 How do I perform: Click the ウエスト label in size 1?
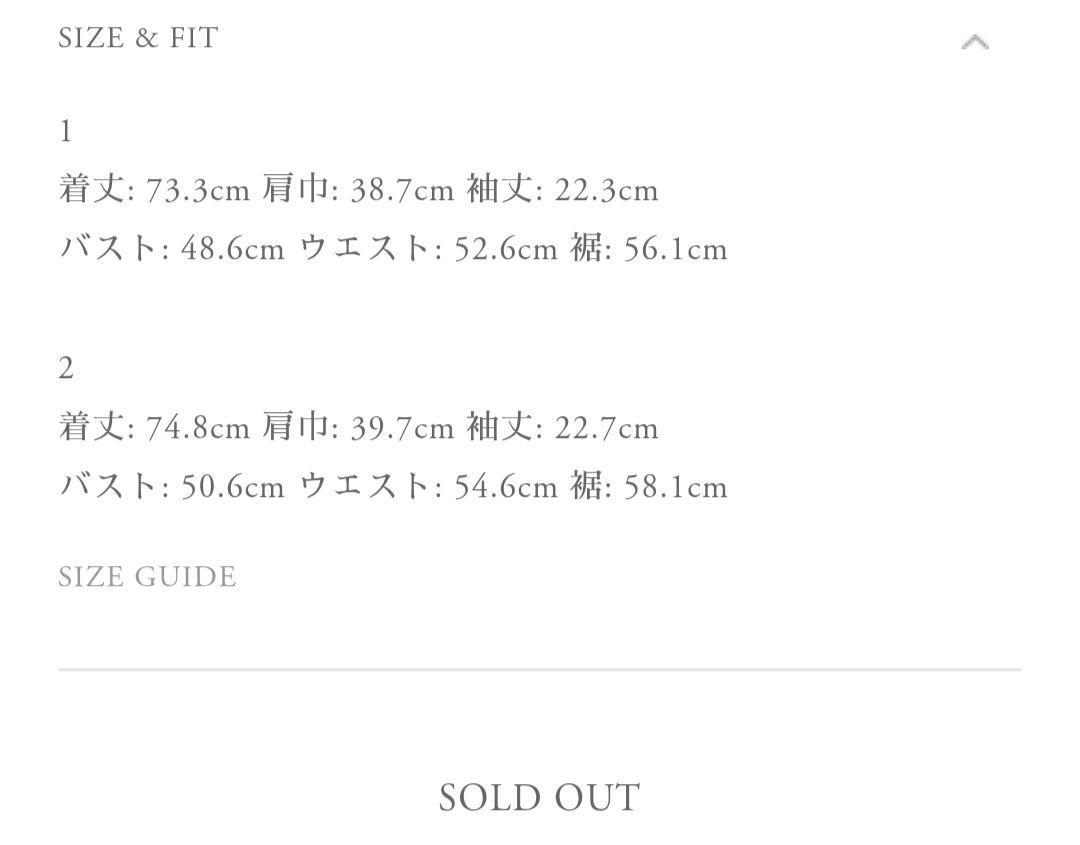[365, 248]
